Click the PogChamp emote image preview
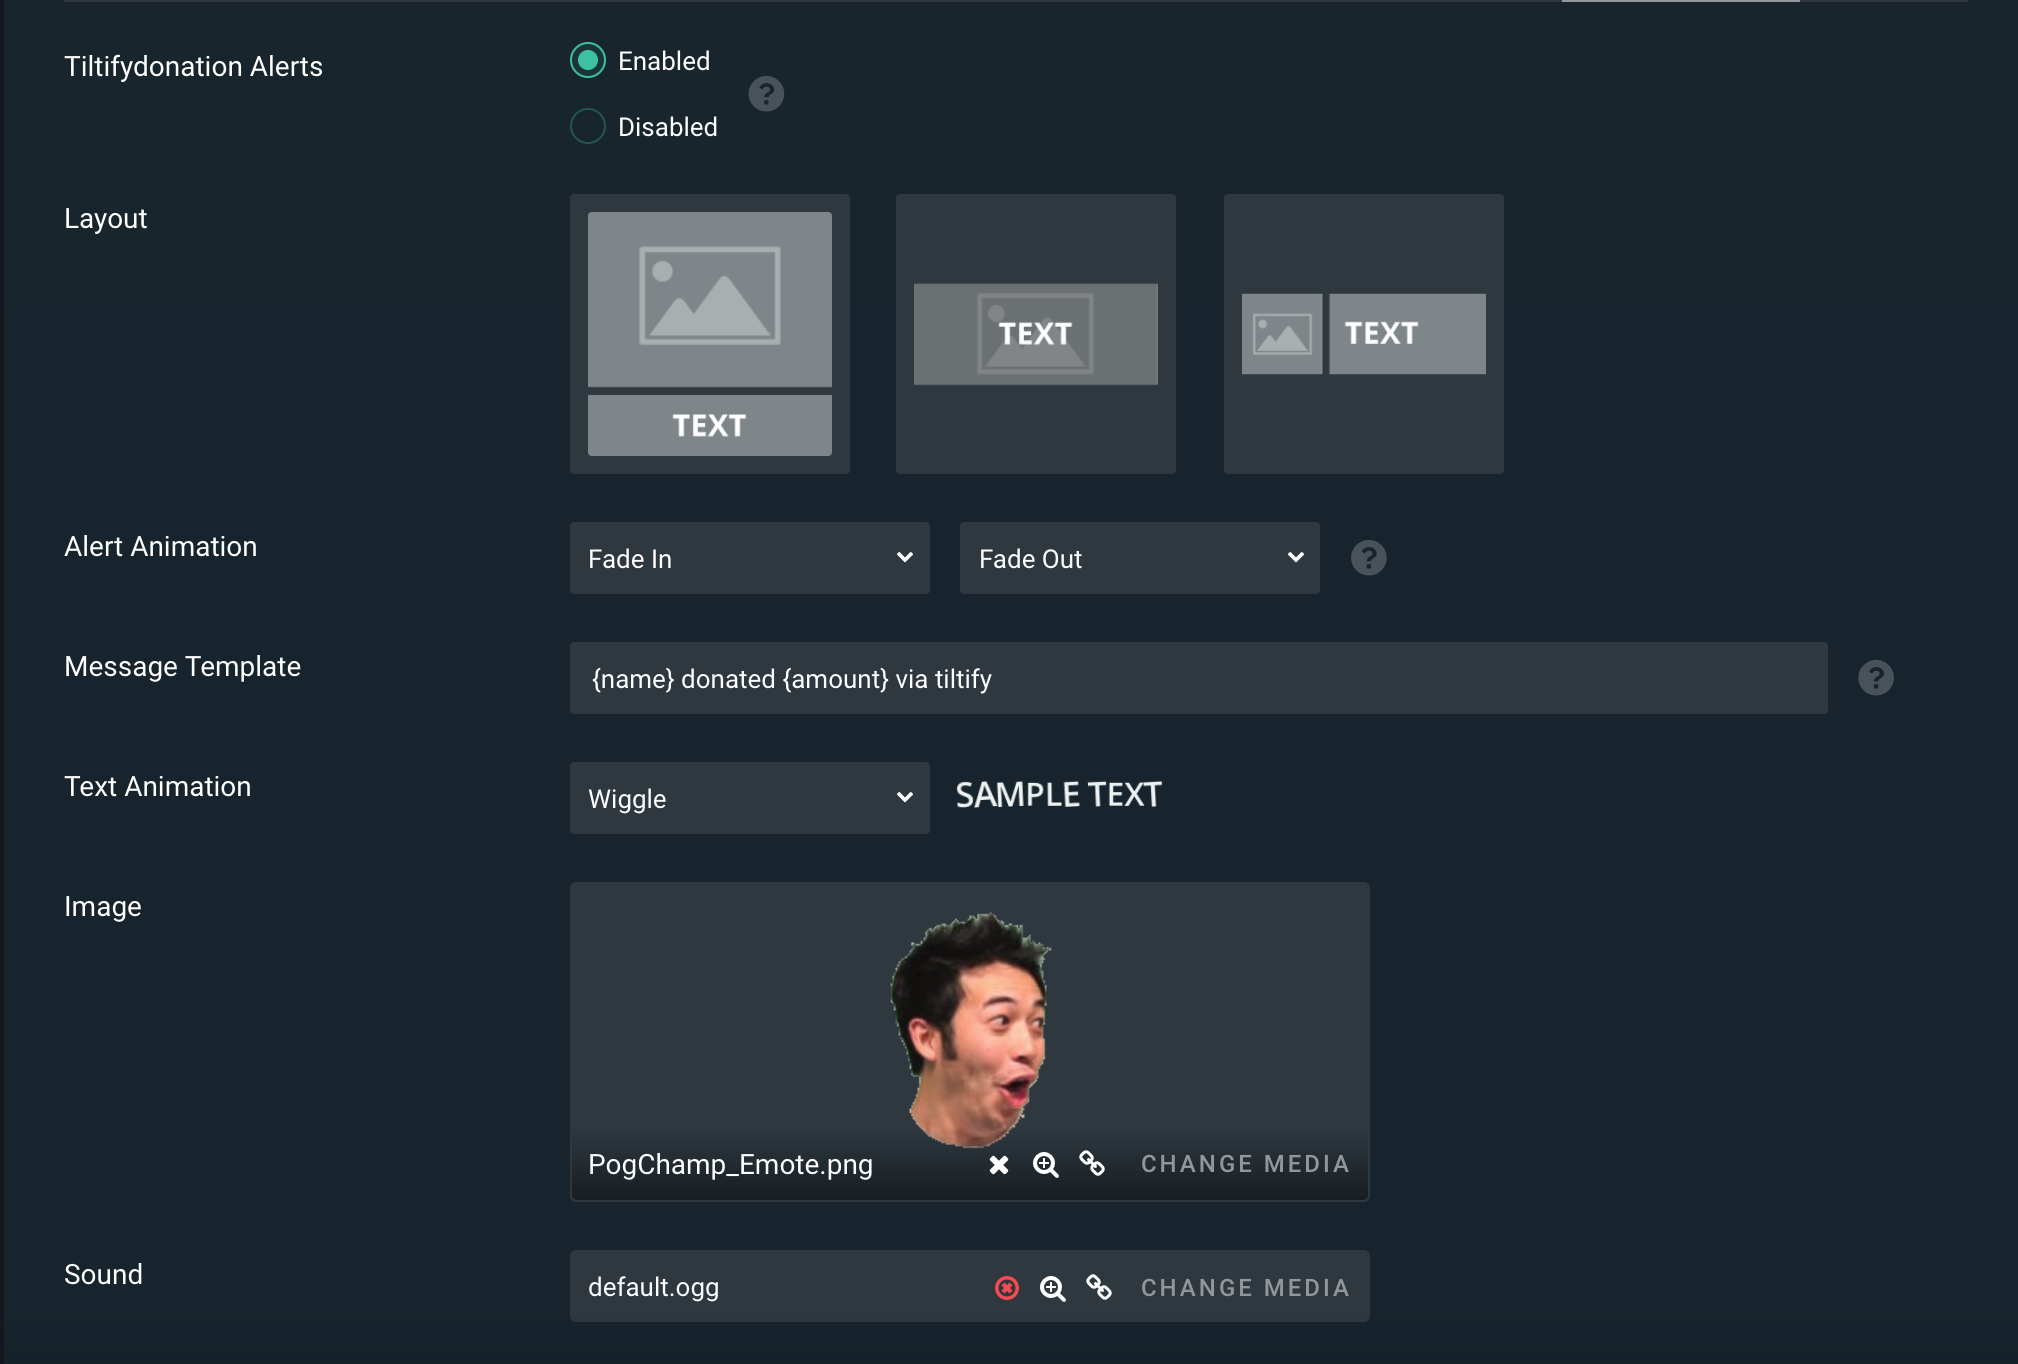 point(971,1029)
